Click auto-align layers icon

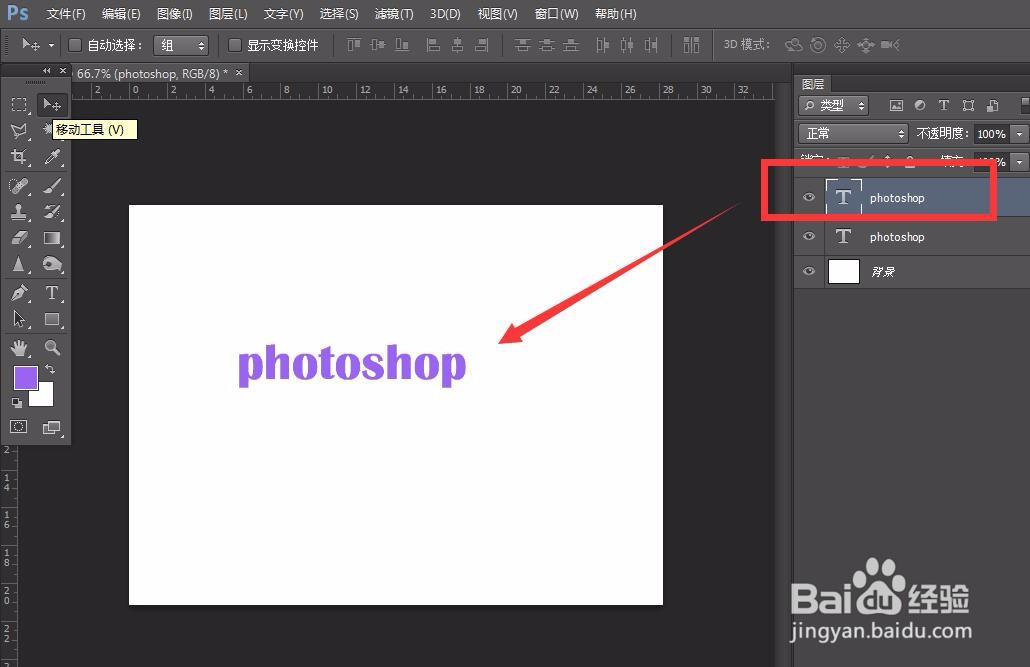[x=691, y=45]
